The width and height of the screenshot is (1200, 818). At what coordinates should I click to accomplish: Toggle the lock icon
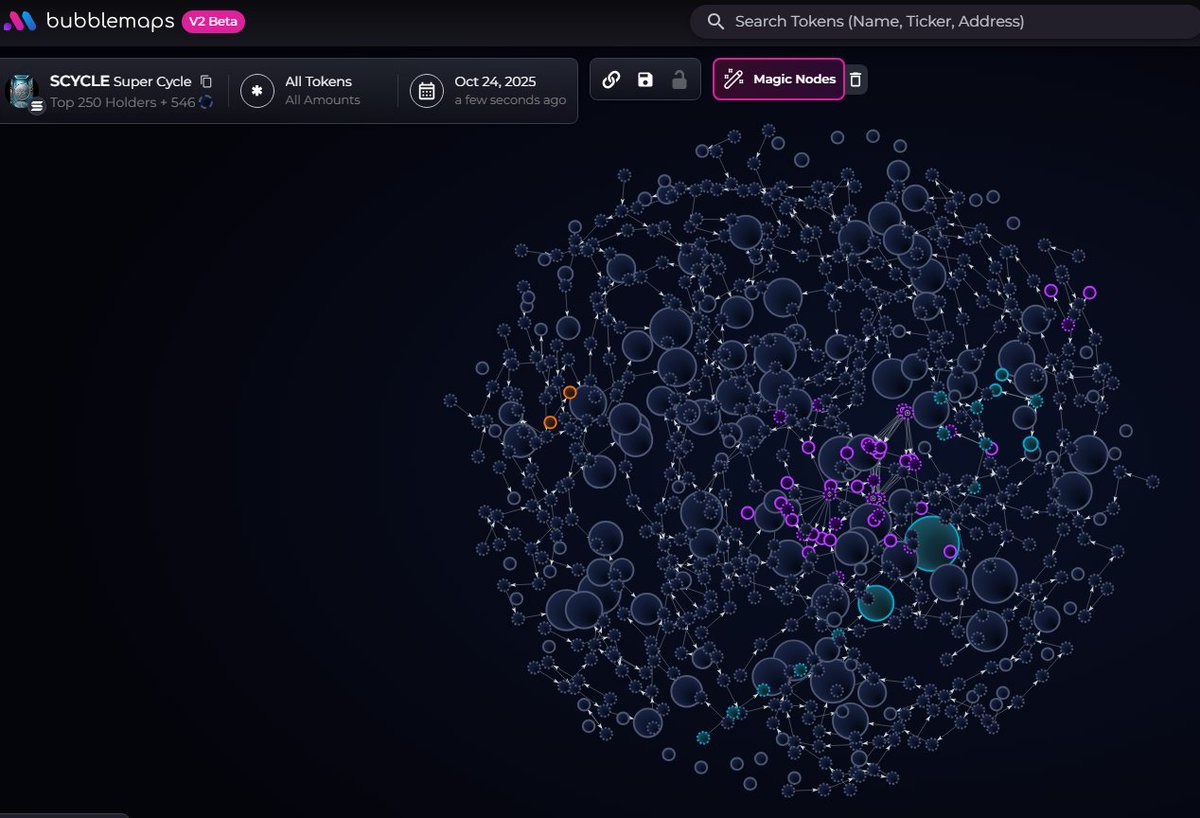tap(679, 80)
